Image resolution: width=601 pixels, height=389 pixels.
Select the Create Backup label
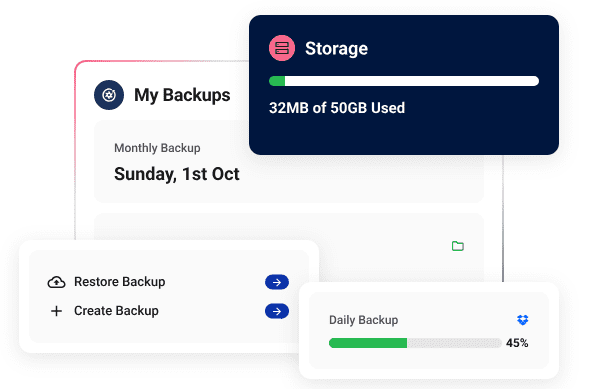coord(116,311)
